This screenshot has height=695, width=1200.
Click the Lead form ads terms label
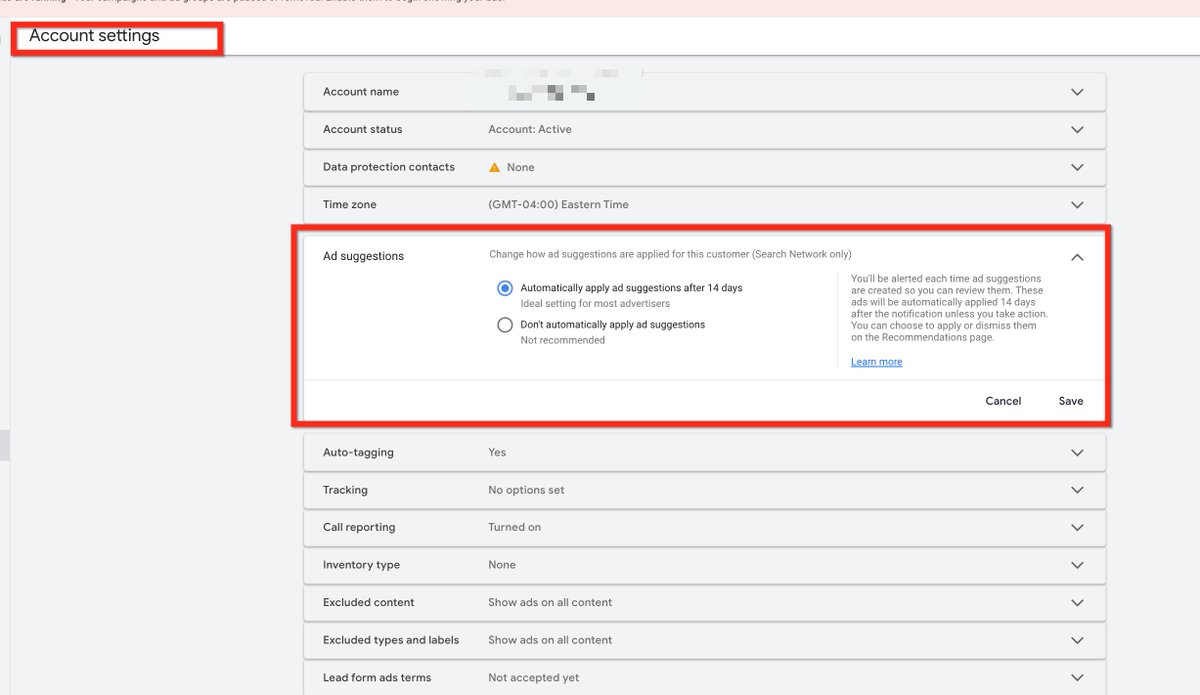377,678
